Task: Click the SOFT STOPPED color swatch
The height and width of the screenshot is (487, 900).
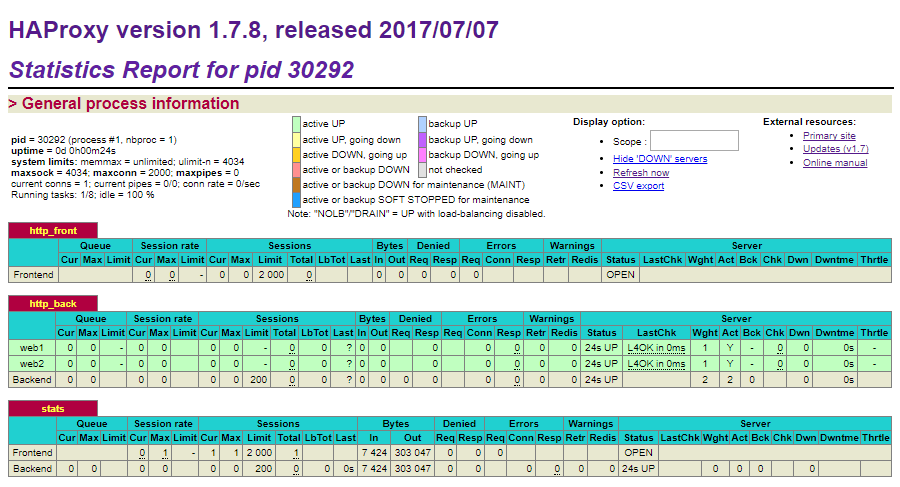Action: click(x=296, y=199)
